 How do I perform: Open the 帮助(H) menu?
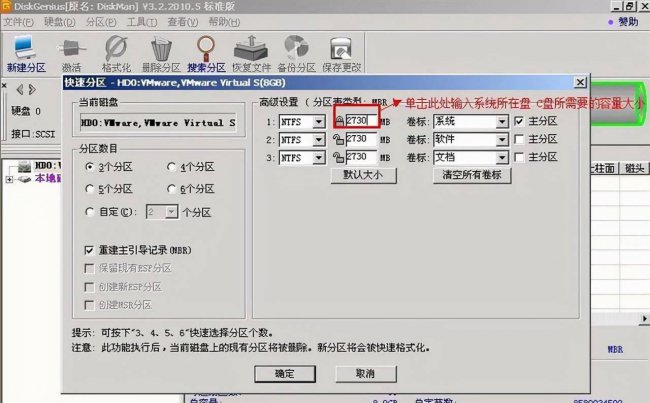point(224,22)
